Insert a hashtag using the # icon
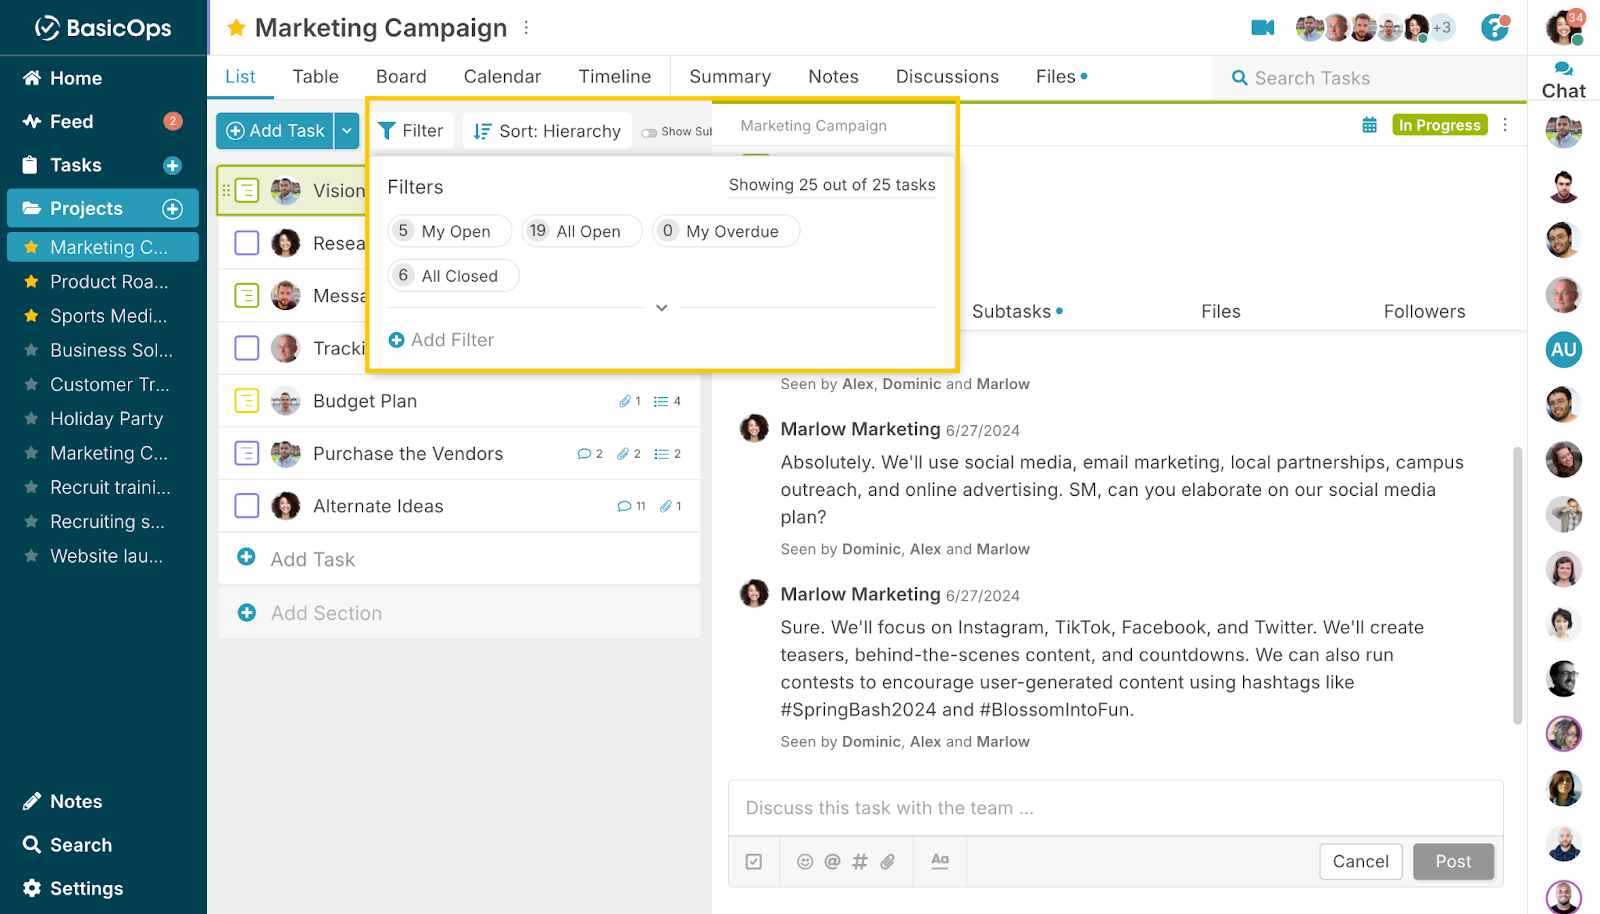The image size is (1600, 914). [860, 861]
